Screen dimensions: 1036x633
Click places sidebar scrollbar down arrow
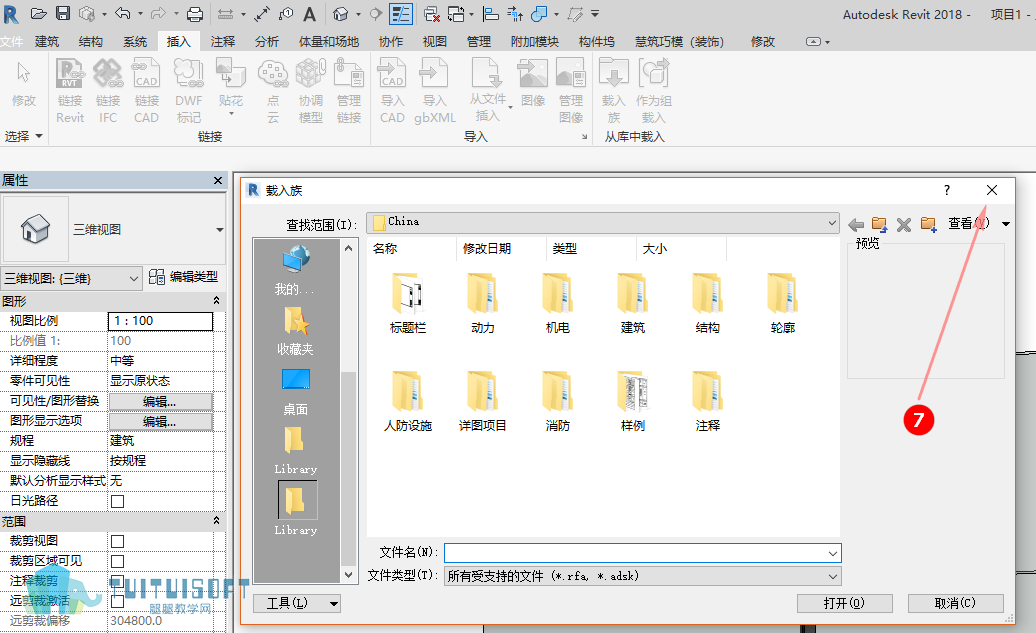[349, 575]
